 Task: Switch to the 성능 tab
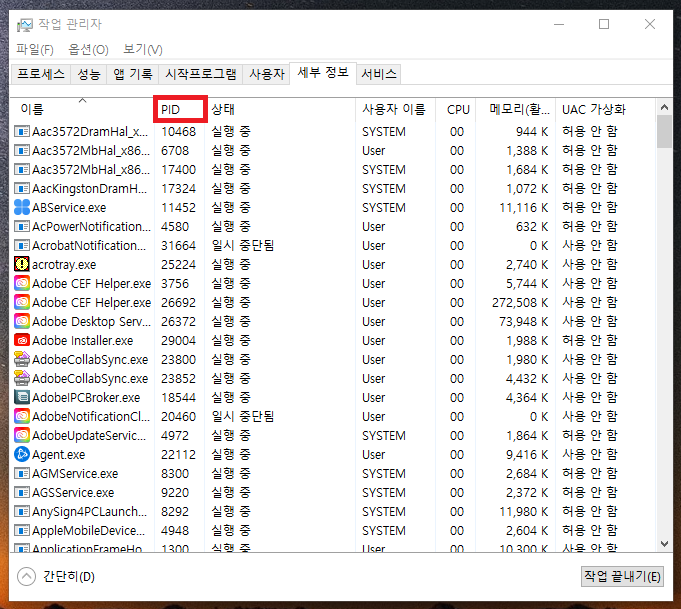pos(89,74)
